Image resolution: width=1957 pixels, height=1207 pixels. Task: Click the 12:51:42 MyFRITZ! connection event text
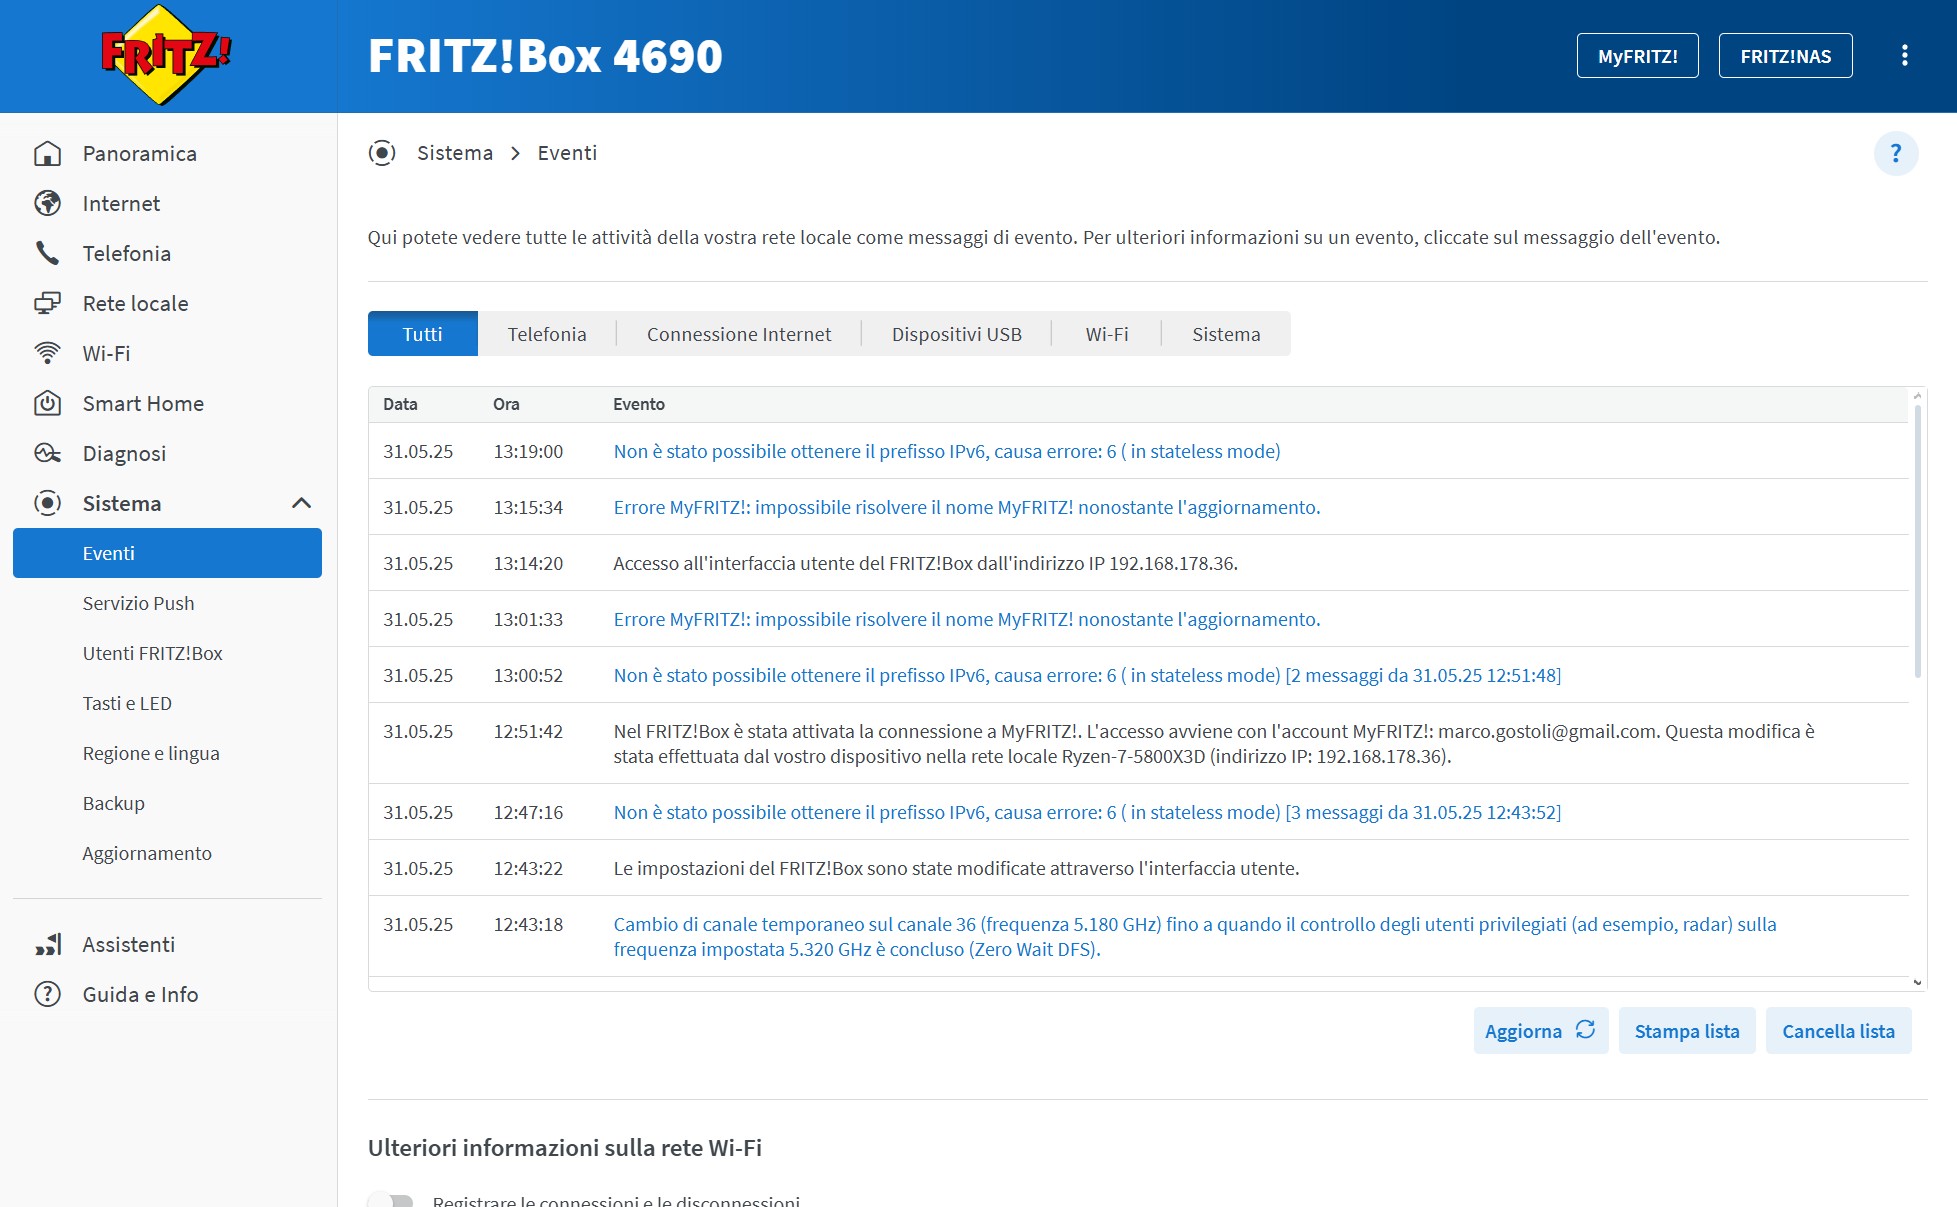(1214, 743)
